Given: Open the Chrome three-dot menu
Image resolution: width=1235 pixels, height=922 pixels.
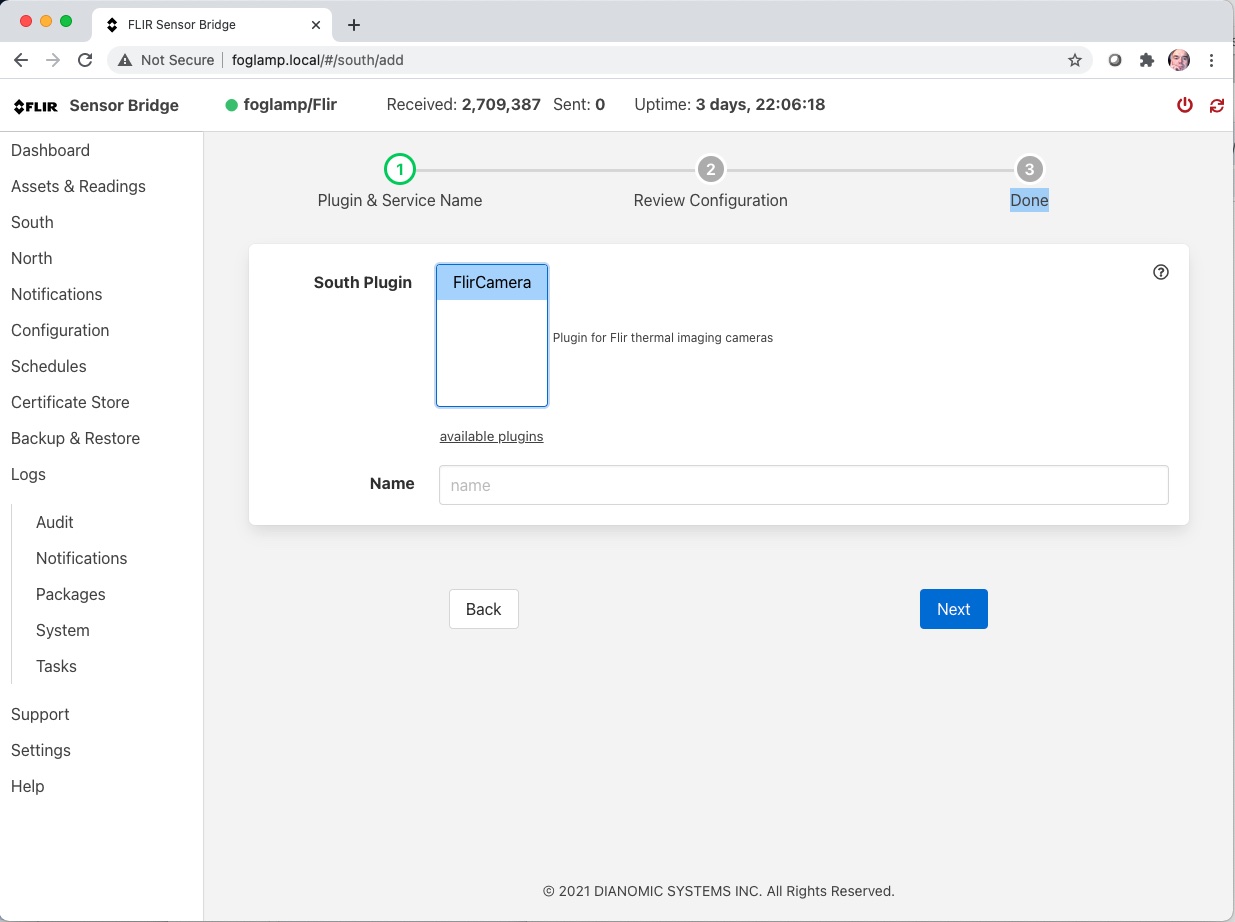Looking at the screenshot, I should point(1212,60).
